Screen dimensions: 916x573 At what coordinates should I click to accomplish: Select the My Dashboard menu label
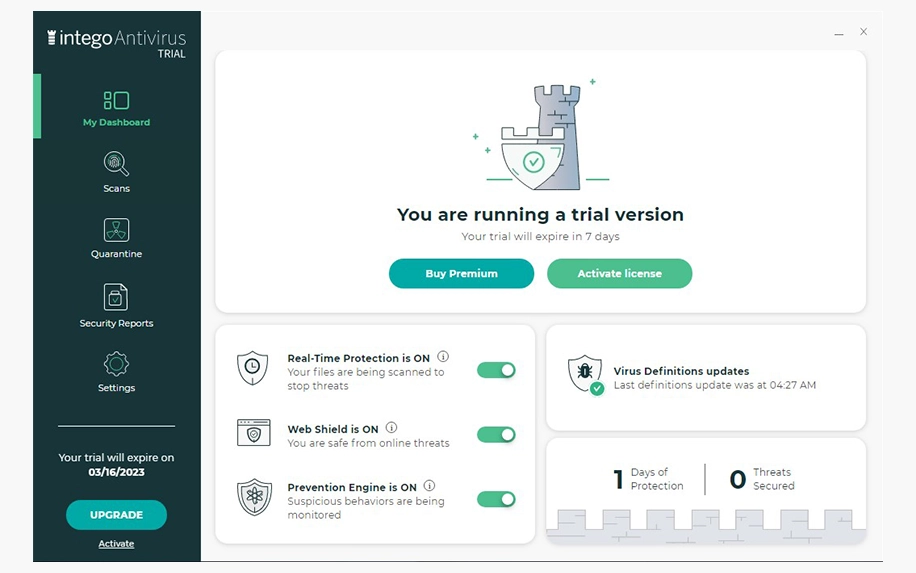click(x=116, y=122)
